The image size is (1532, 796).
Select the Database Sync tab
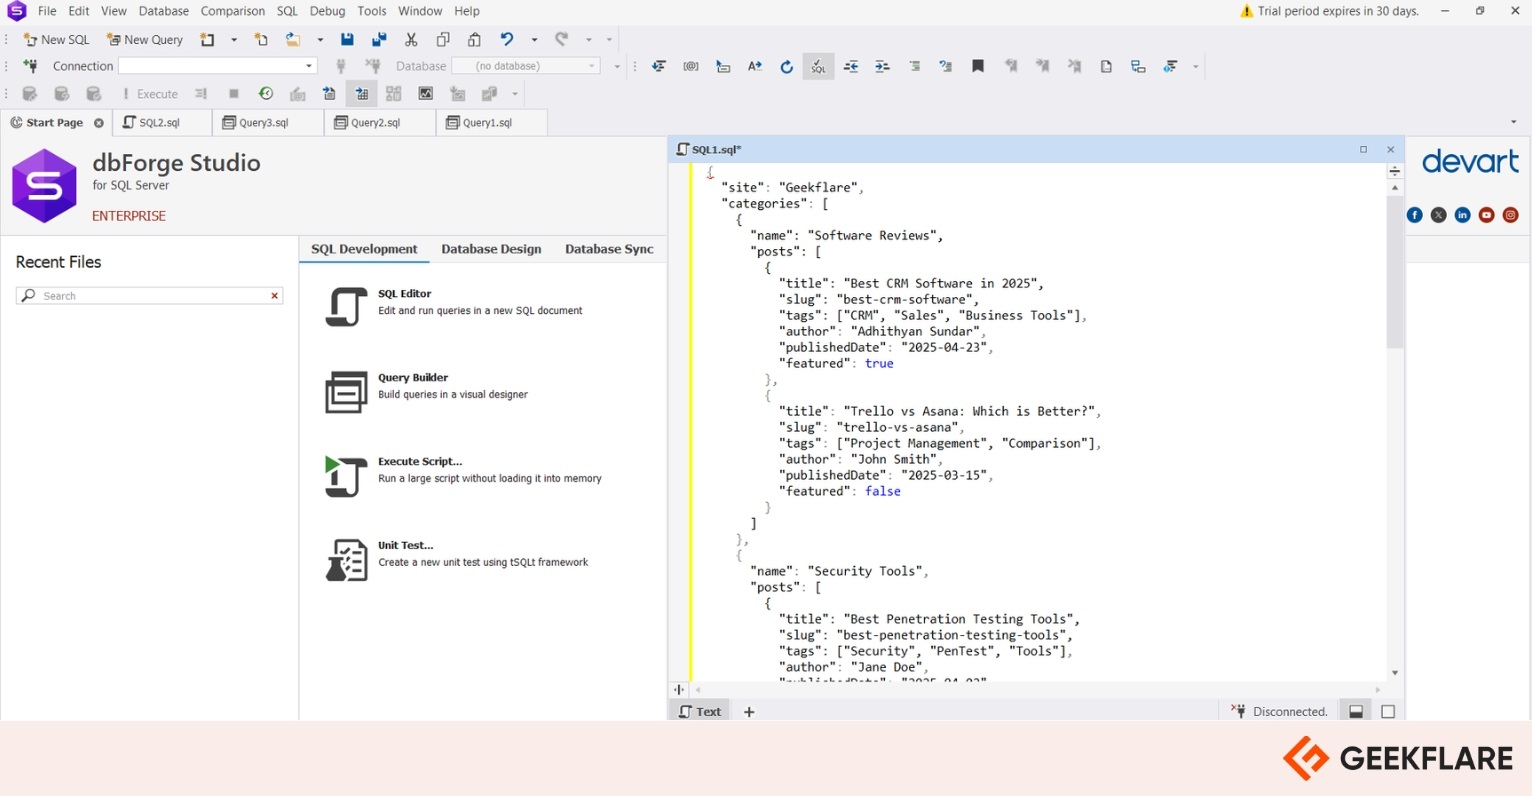coord(609,249)
